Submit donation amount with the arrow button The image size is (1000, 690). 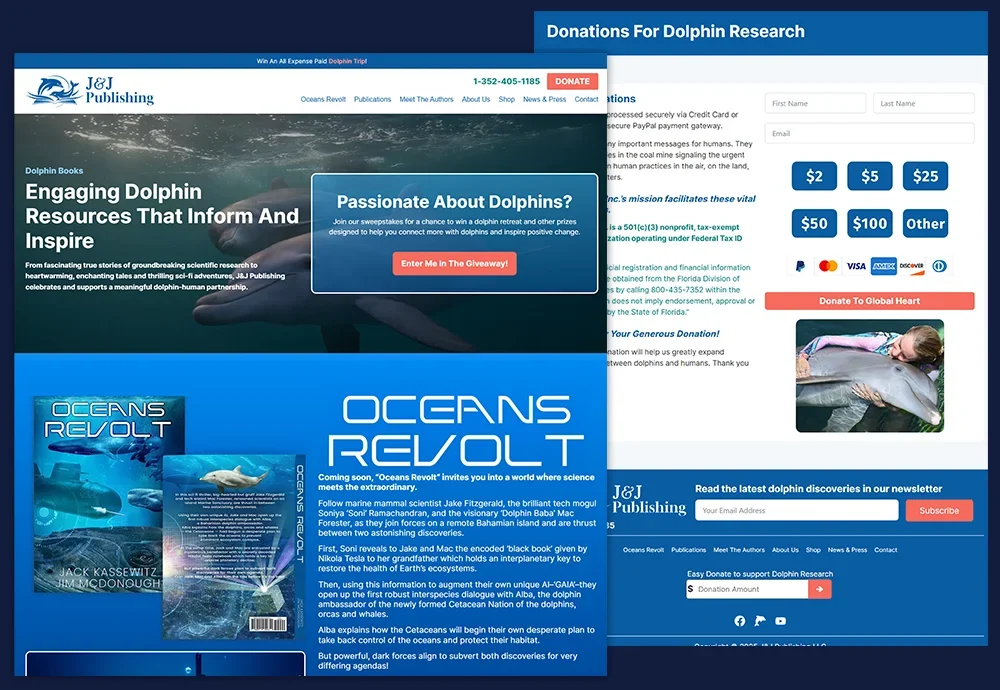(x=820, y=589)
